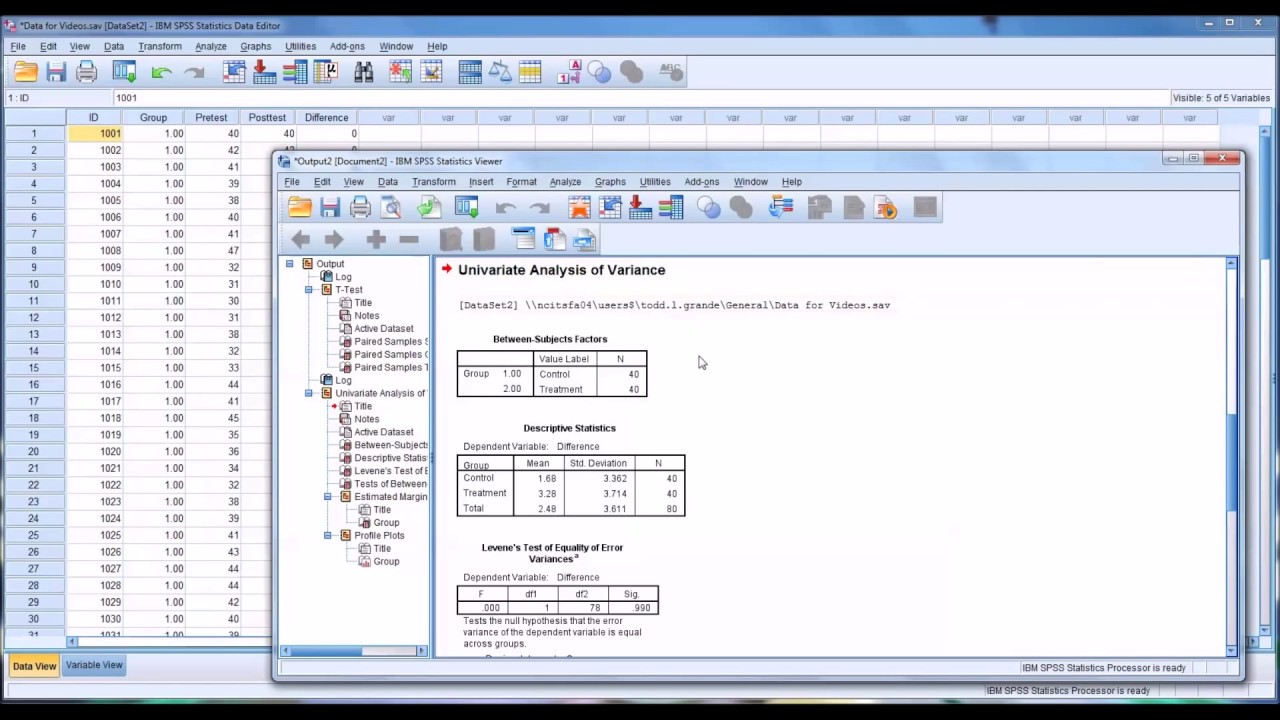Click Select Last Output icon in Viewer
Image resolution: width=1280 pixels, height=720 pixels.
pos(781,207)
